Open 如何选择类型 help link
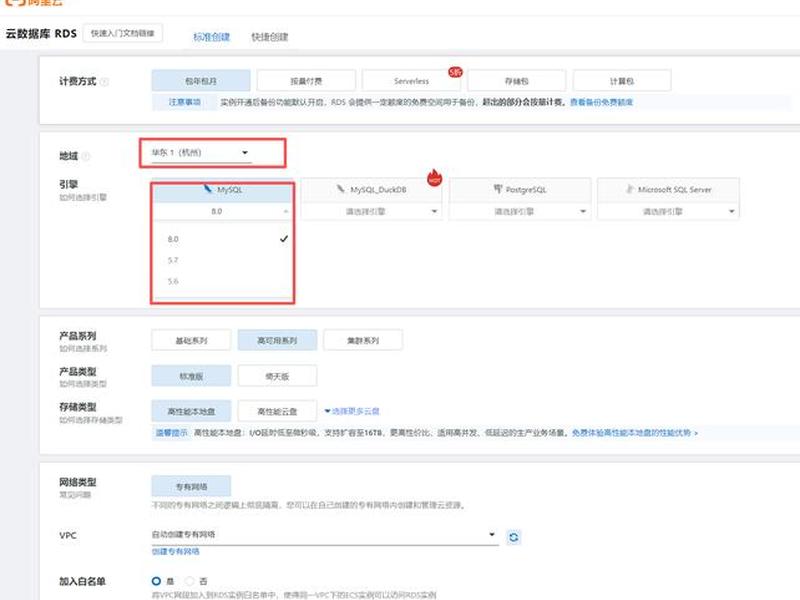The image size is (800, 600). click(x=83, y=384)
